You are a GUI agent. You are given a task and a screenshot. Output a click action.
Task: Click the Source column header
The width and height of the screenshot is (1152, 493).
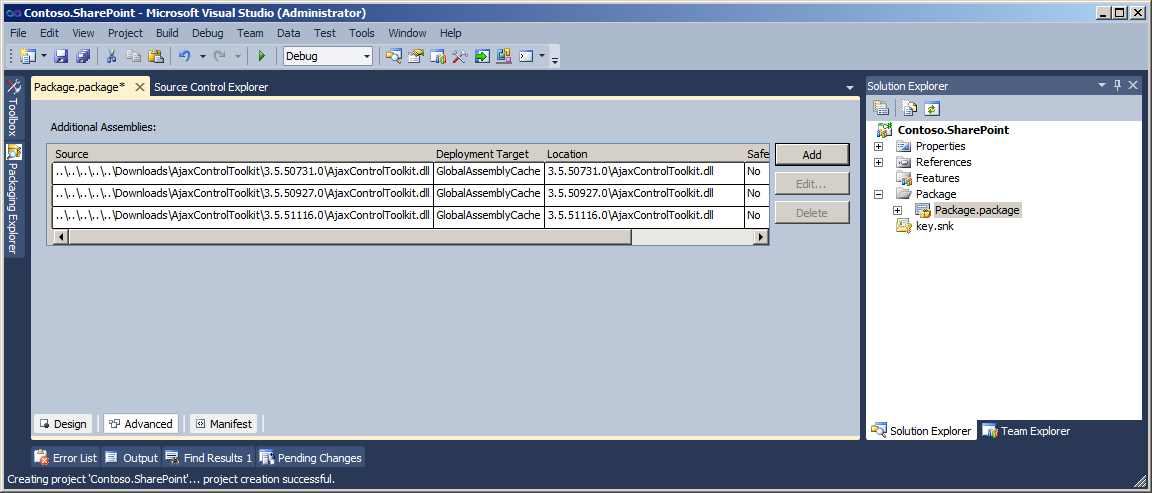pos(242,154)
